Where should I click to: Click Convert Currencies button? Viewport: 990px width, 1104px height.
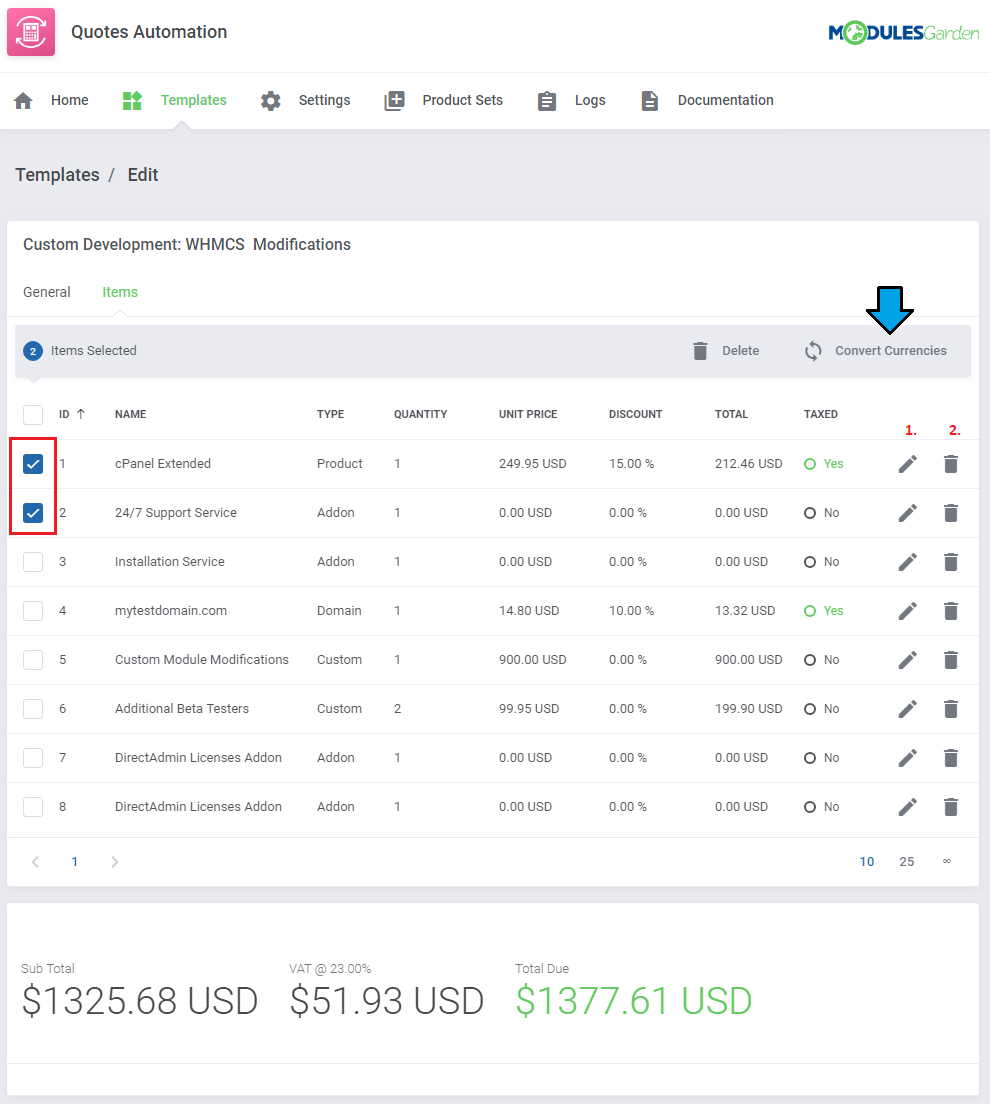pos(876,351)
